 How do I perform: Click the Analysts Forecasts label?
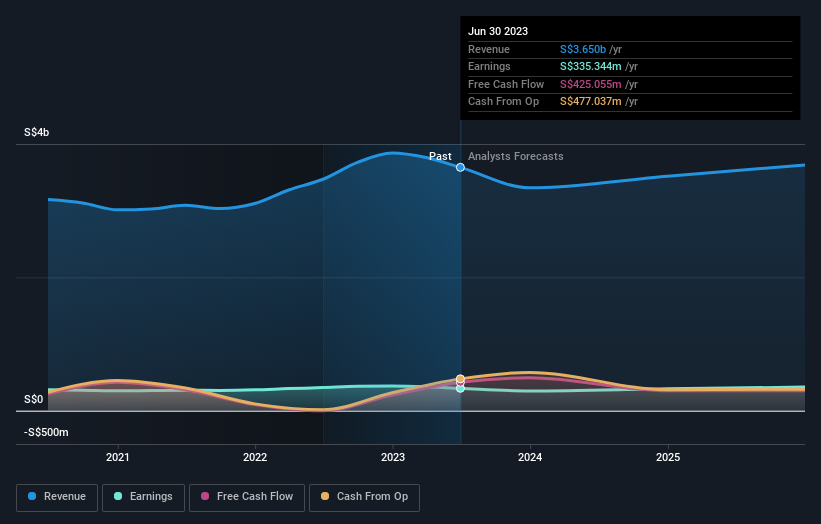(x=516, y=156)
